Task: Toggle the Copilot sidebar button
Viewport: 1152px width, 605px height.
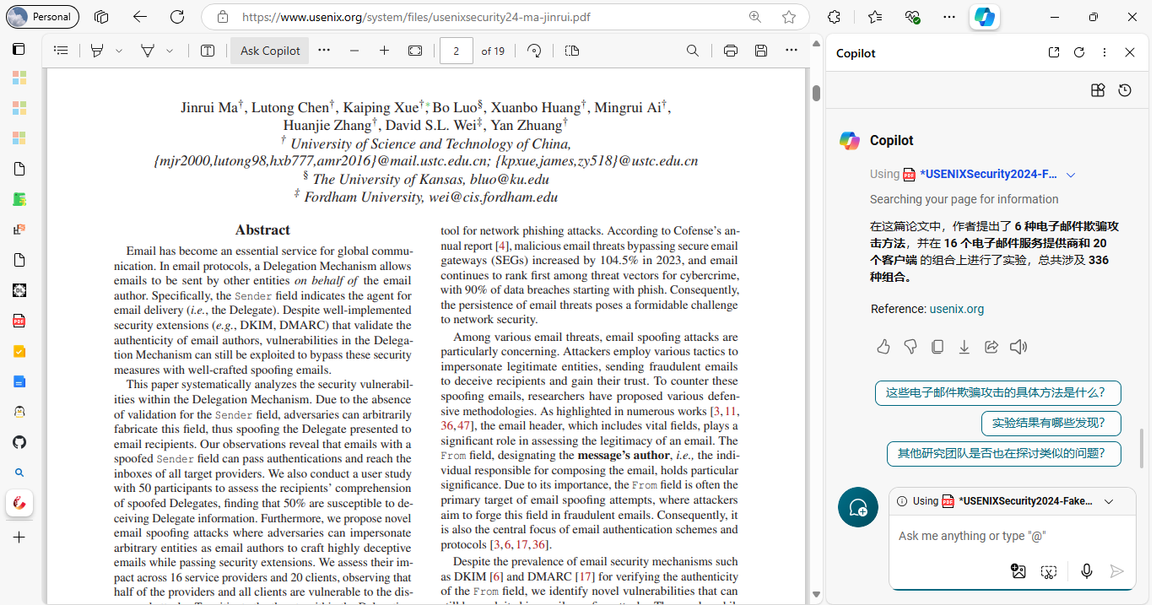Action: tap(984, 16)
